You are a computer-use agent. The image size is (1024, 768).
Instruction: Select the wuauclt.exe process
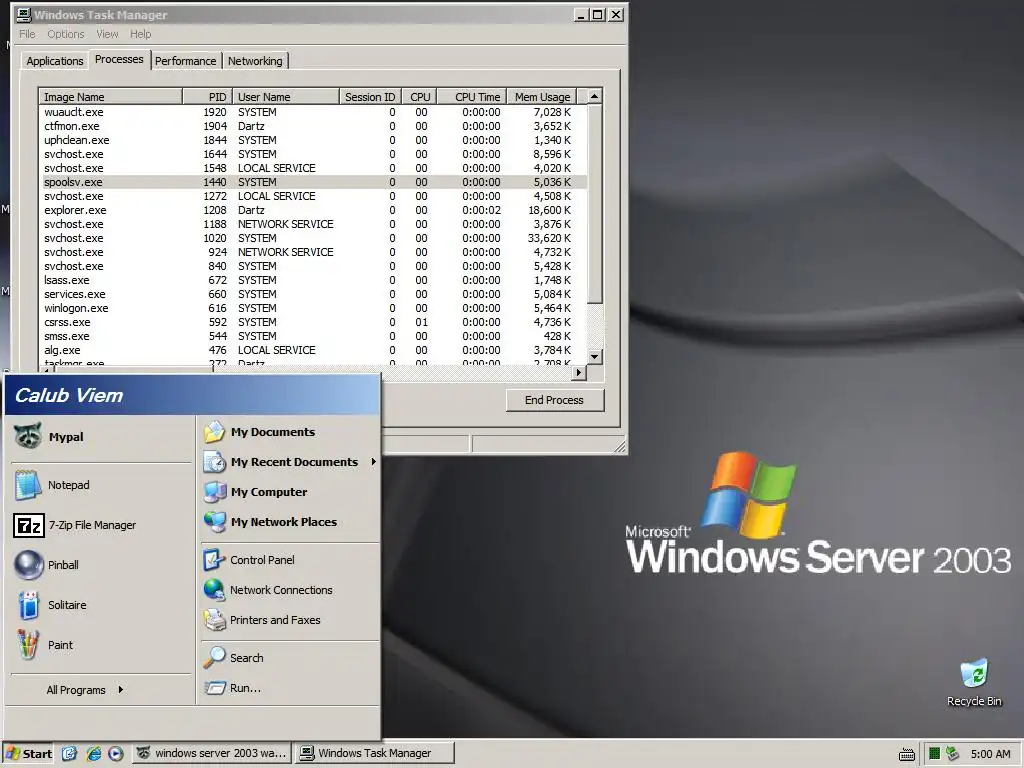coord(312,112)
